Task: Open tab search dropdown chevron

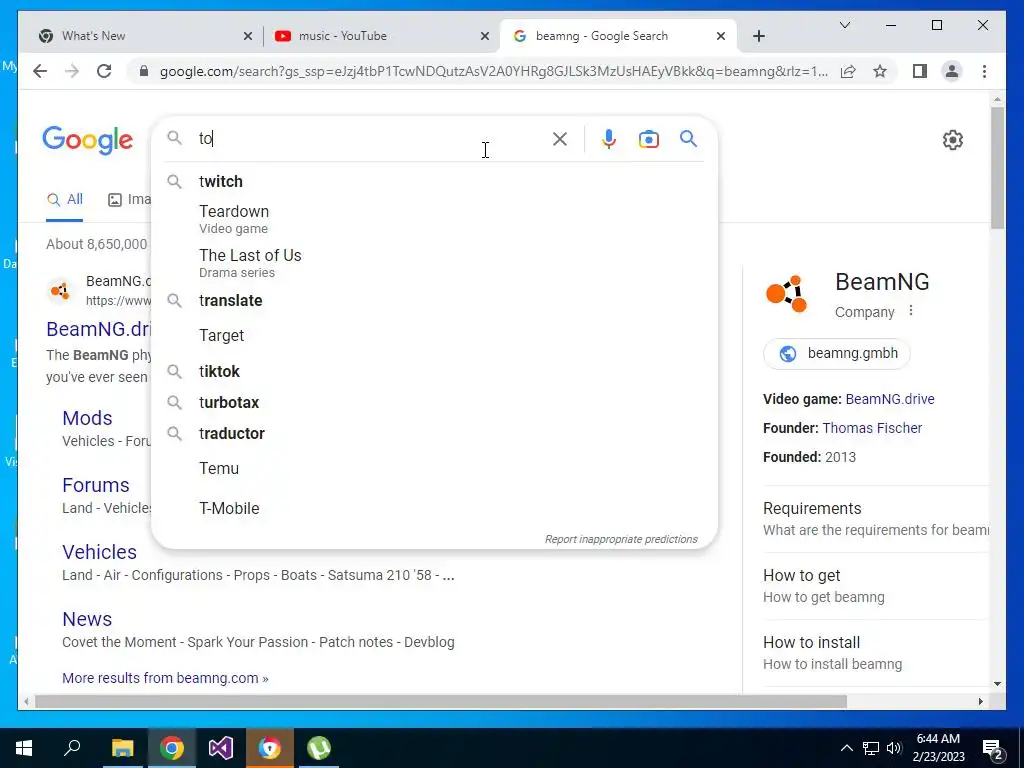Action: [844, 25]
